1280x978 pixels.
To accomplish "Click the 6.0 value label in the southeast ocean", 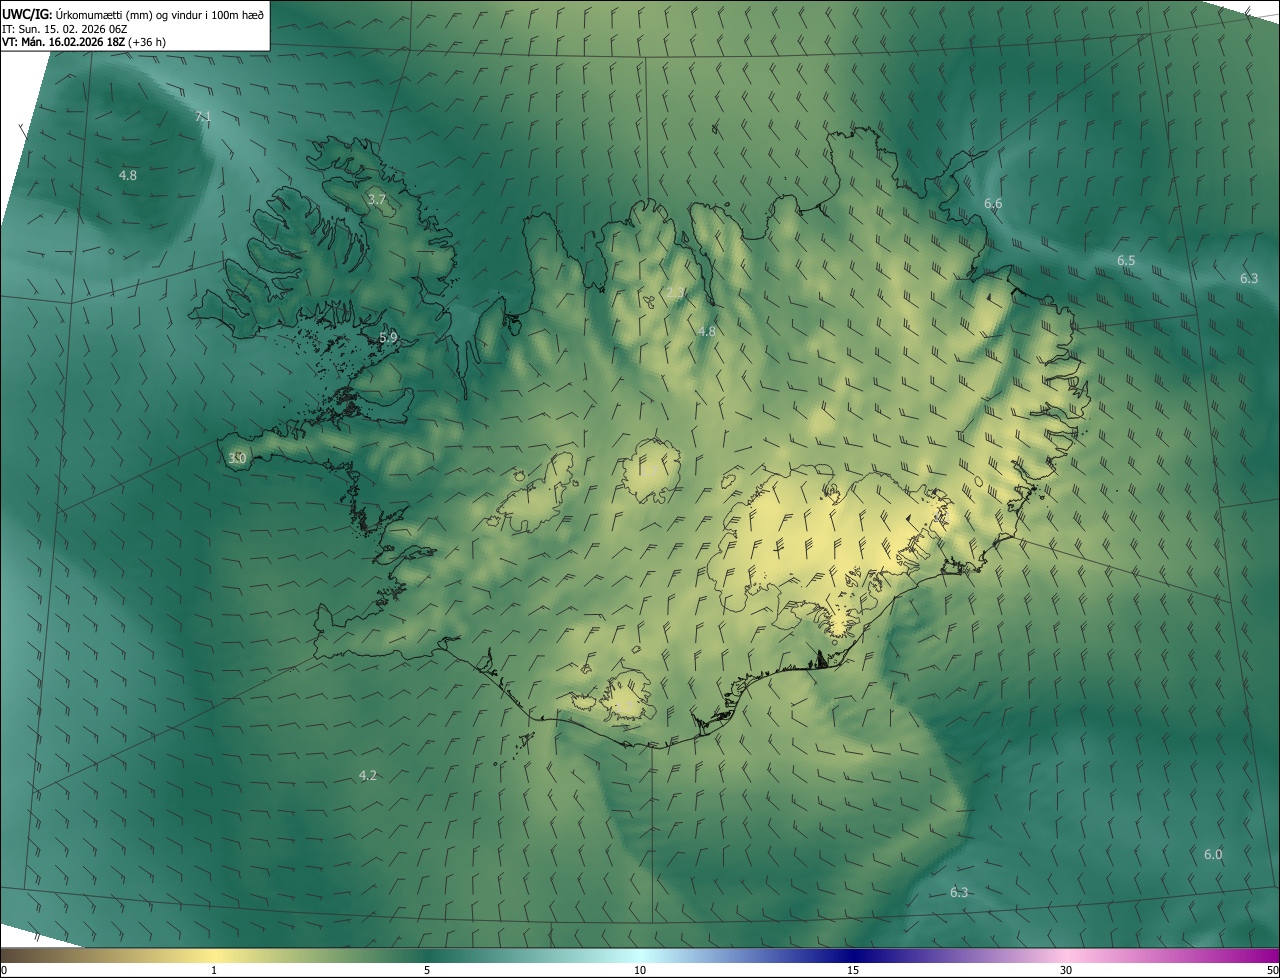I will coord(1213,854).
